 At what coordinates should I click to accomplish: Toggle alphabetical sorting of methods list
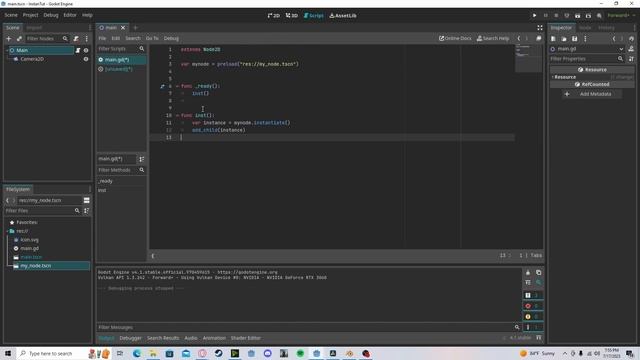[x=142, y=159]
